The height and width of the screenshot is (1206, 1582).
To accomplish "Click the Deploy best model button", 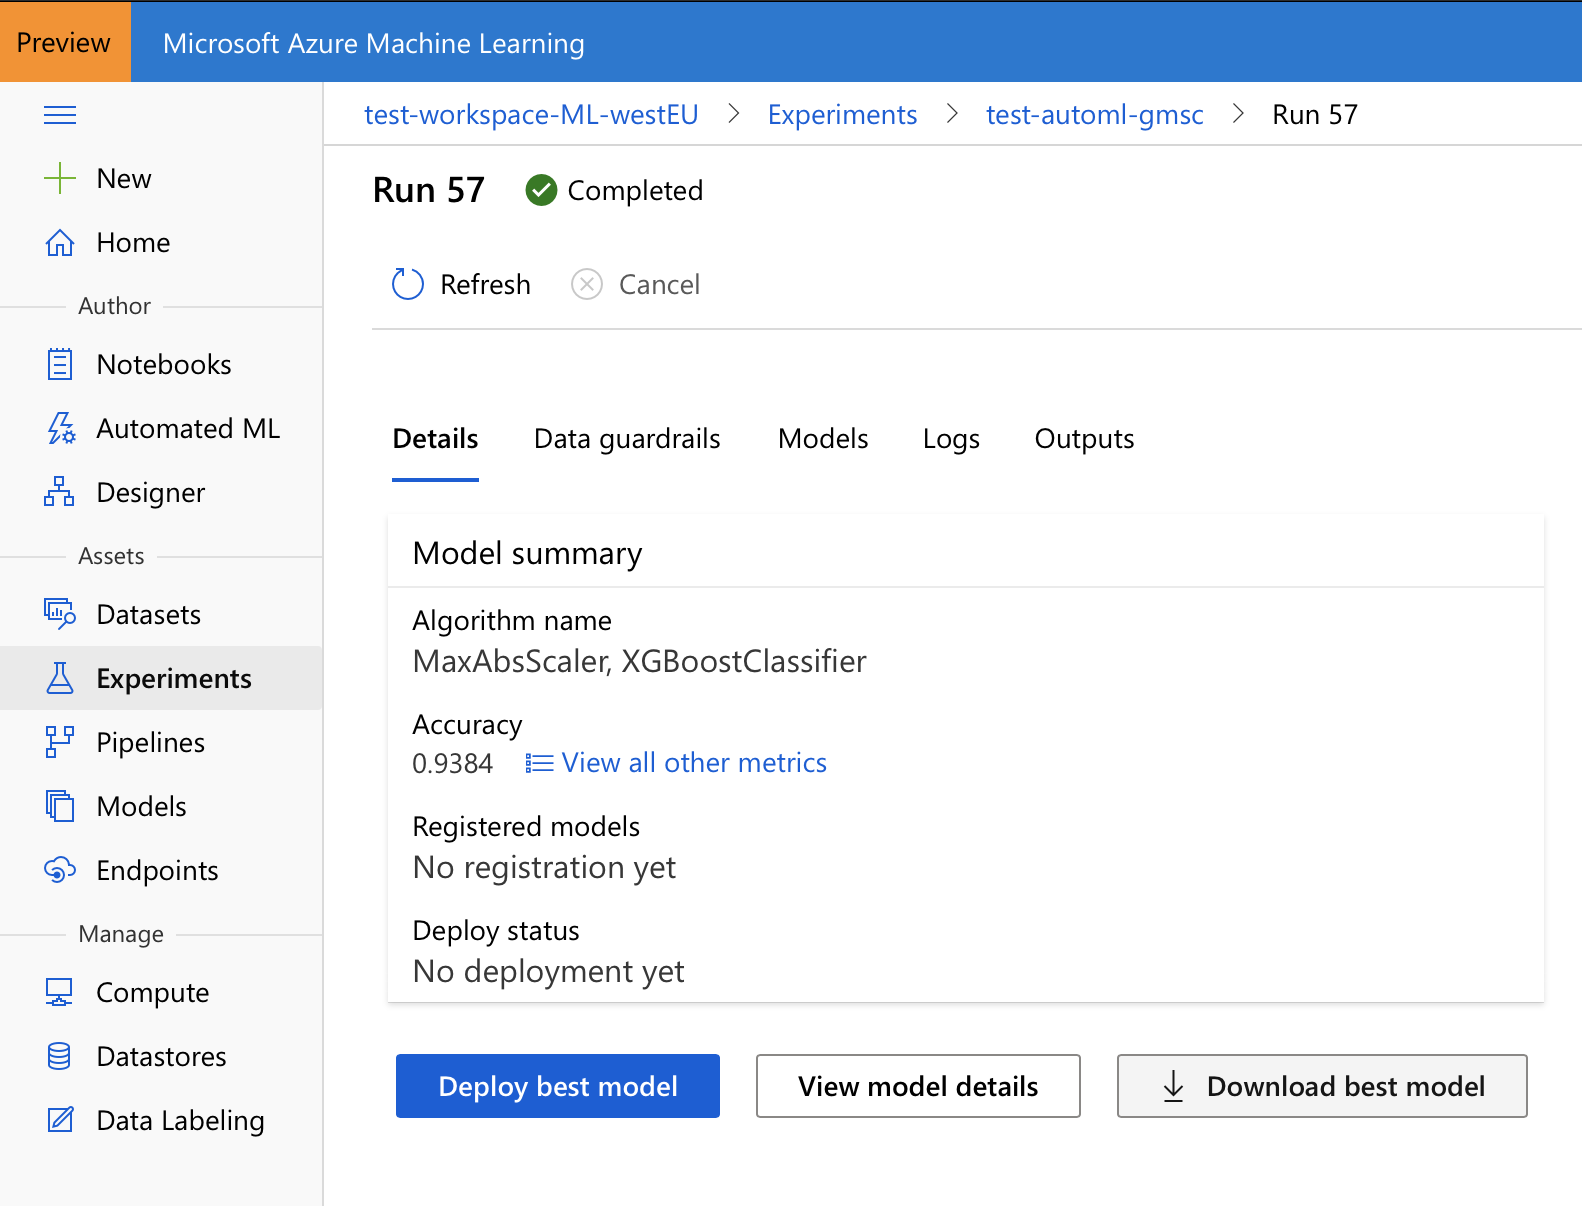I will tap(558, 1086).
